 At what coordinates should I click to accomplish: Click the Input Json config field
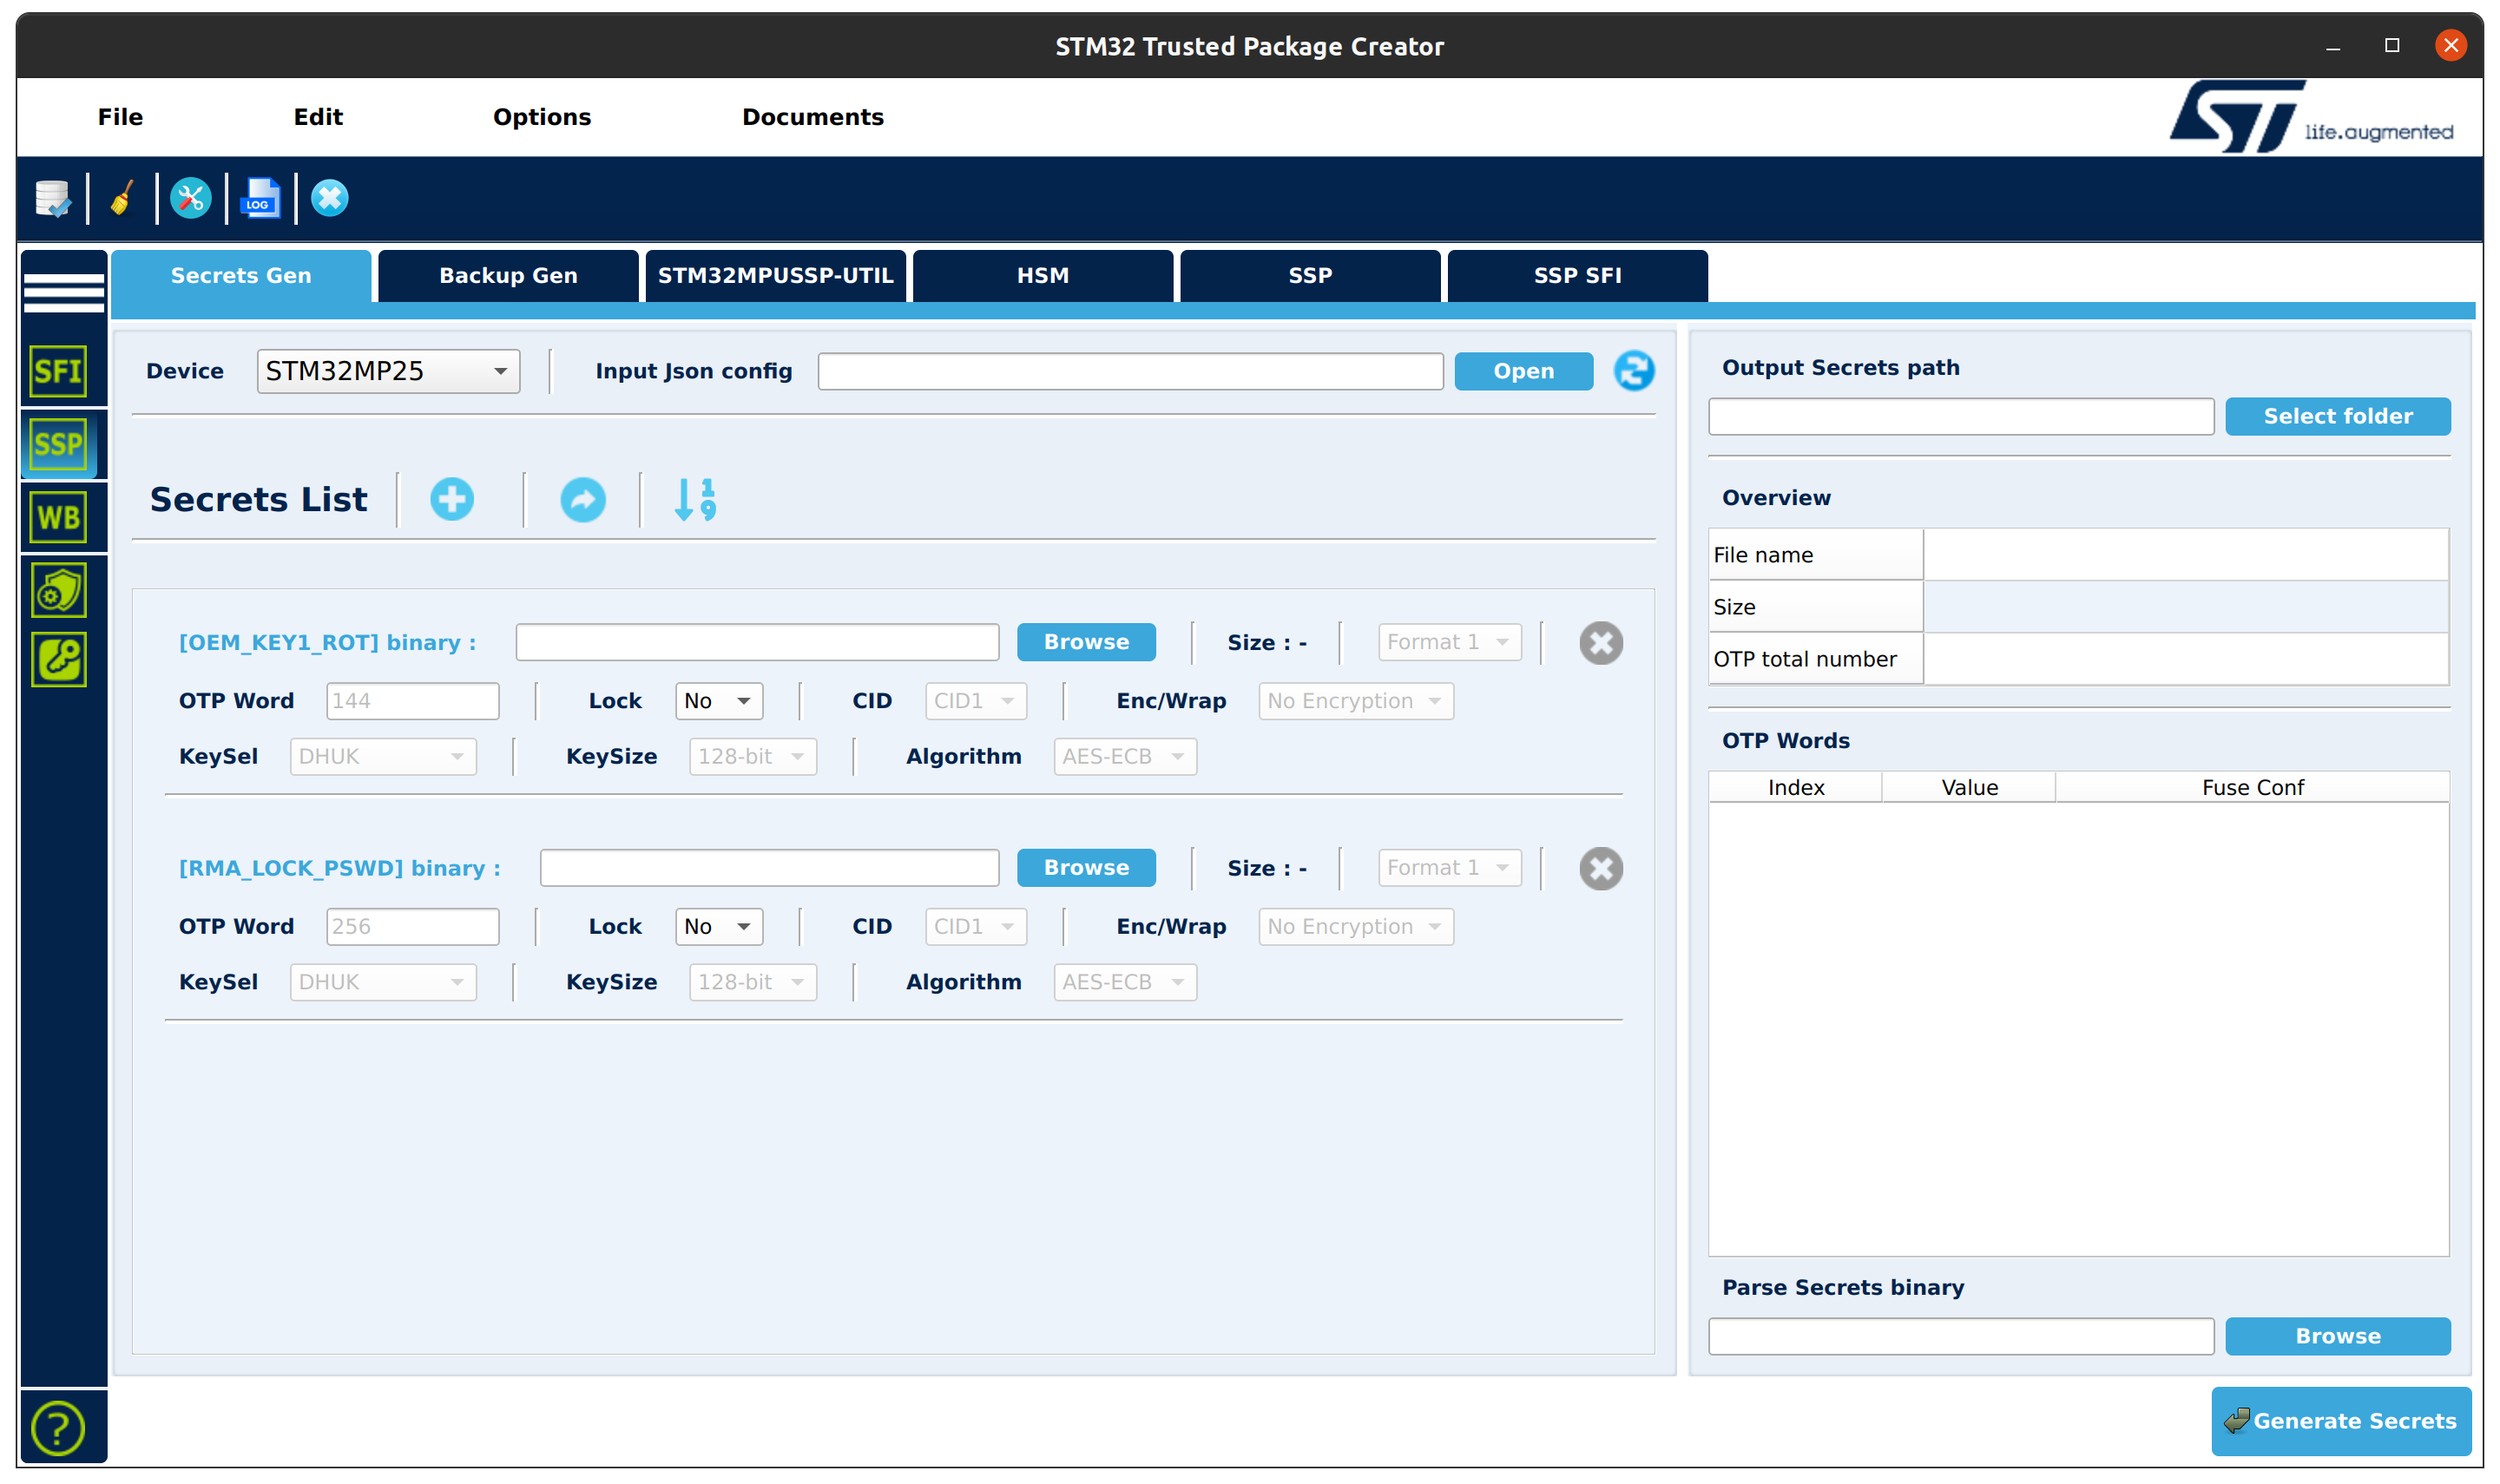click(x=1130, y=371)
